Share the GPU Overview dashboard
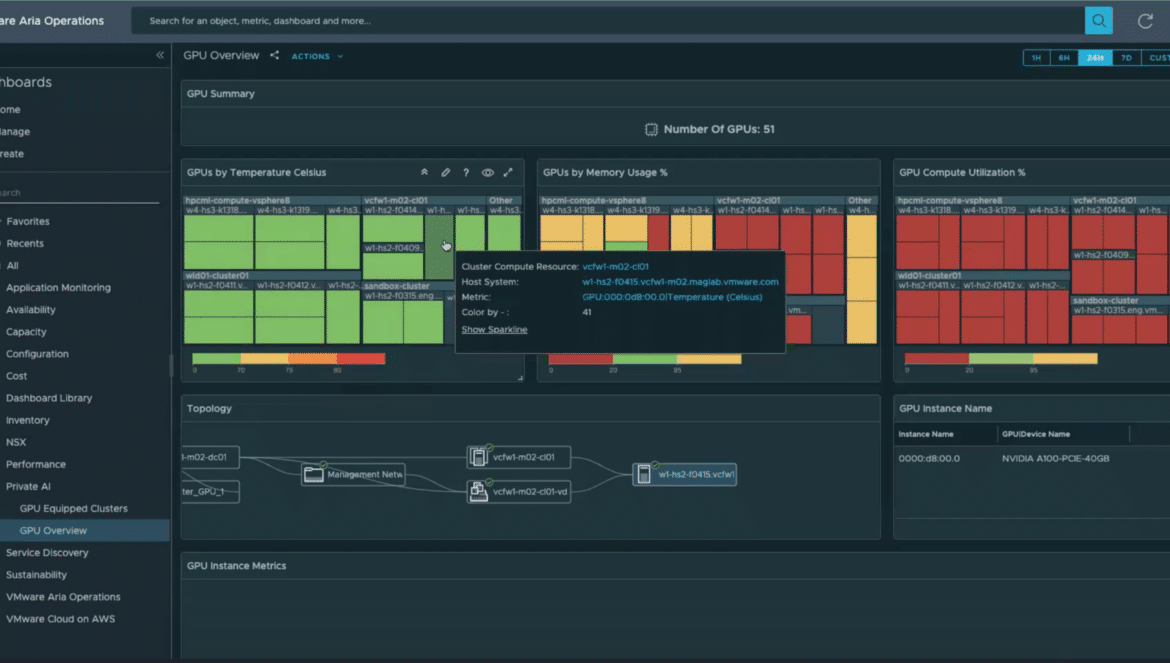 pos(275,55)
